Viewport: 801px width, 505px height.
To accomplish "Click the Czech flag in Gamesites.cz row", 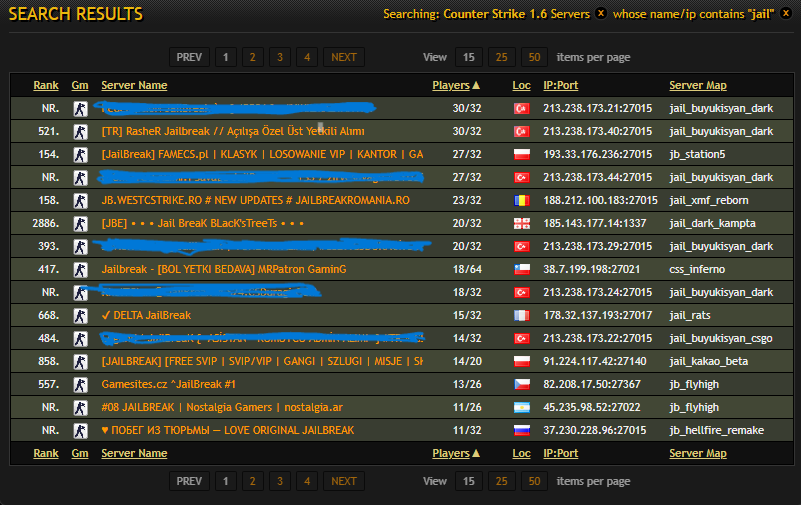I will (x=522, y=384).
